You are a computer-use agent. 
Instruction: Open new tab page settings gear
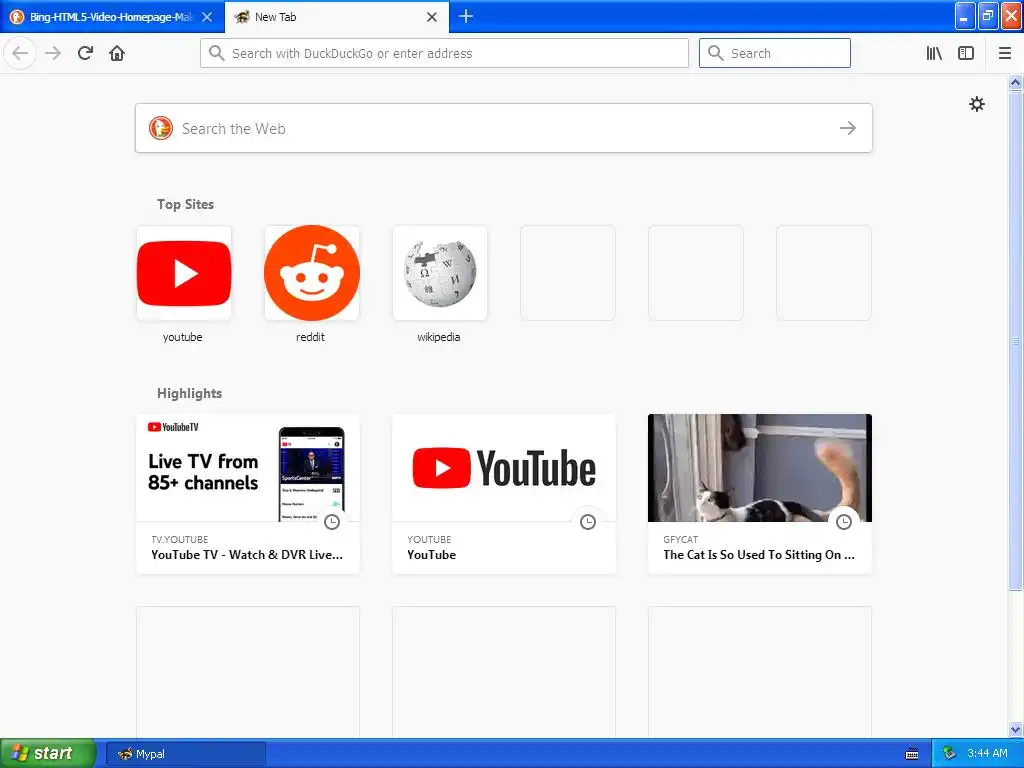point(976,104)
